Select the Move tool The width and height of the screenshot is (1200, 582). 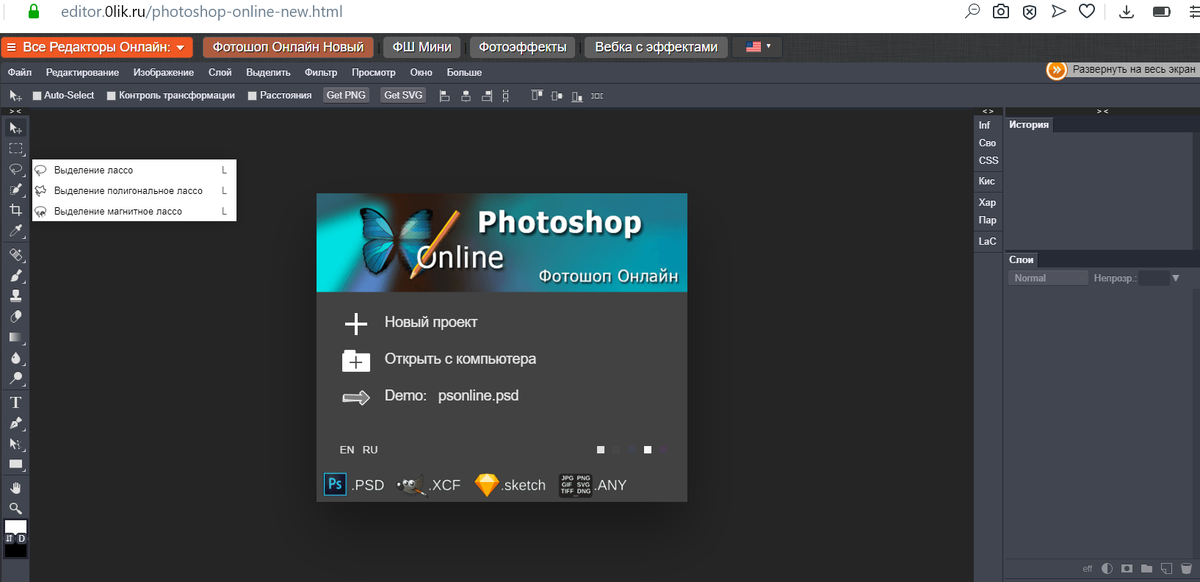point(15,128)
